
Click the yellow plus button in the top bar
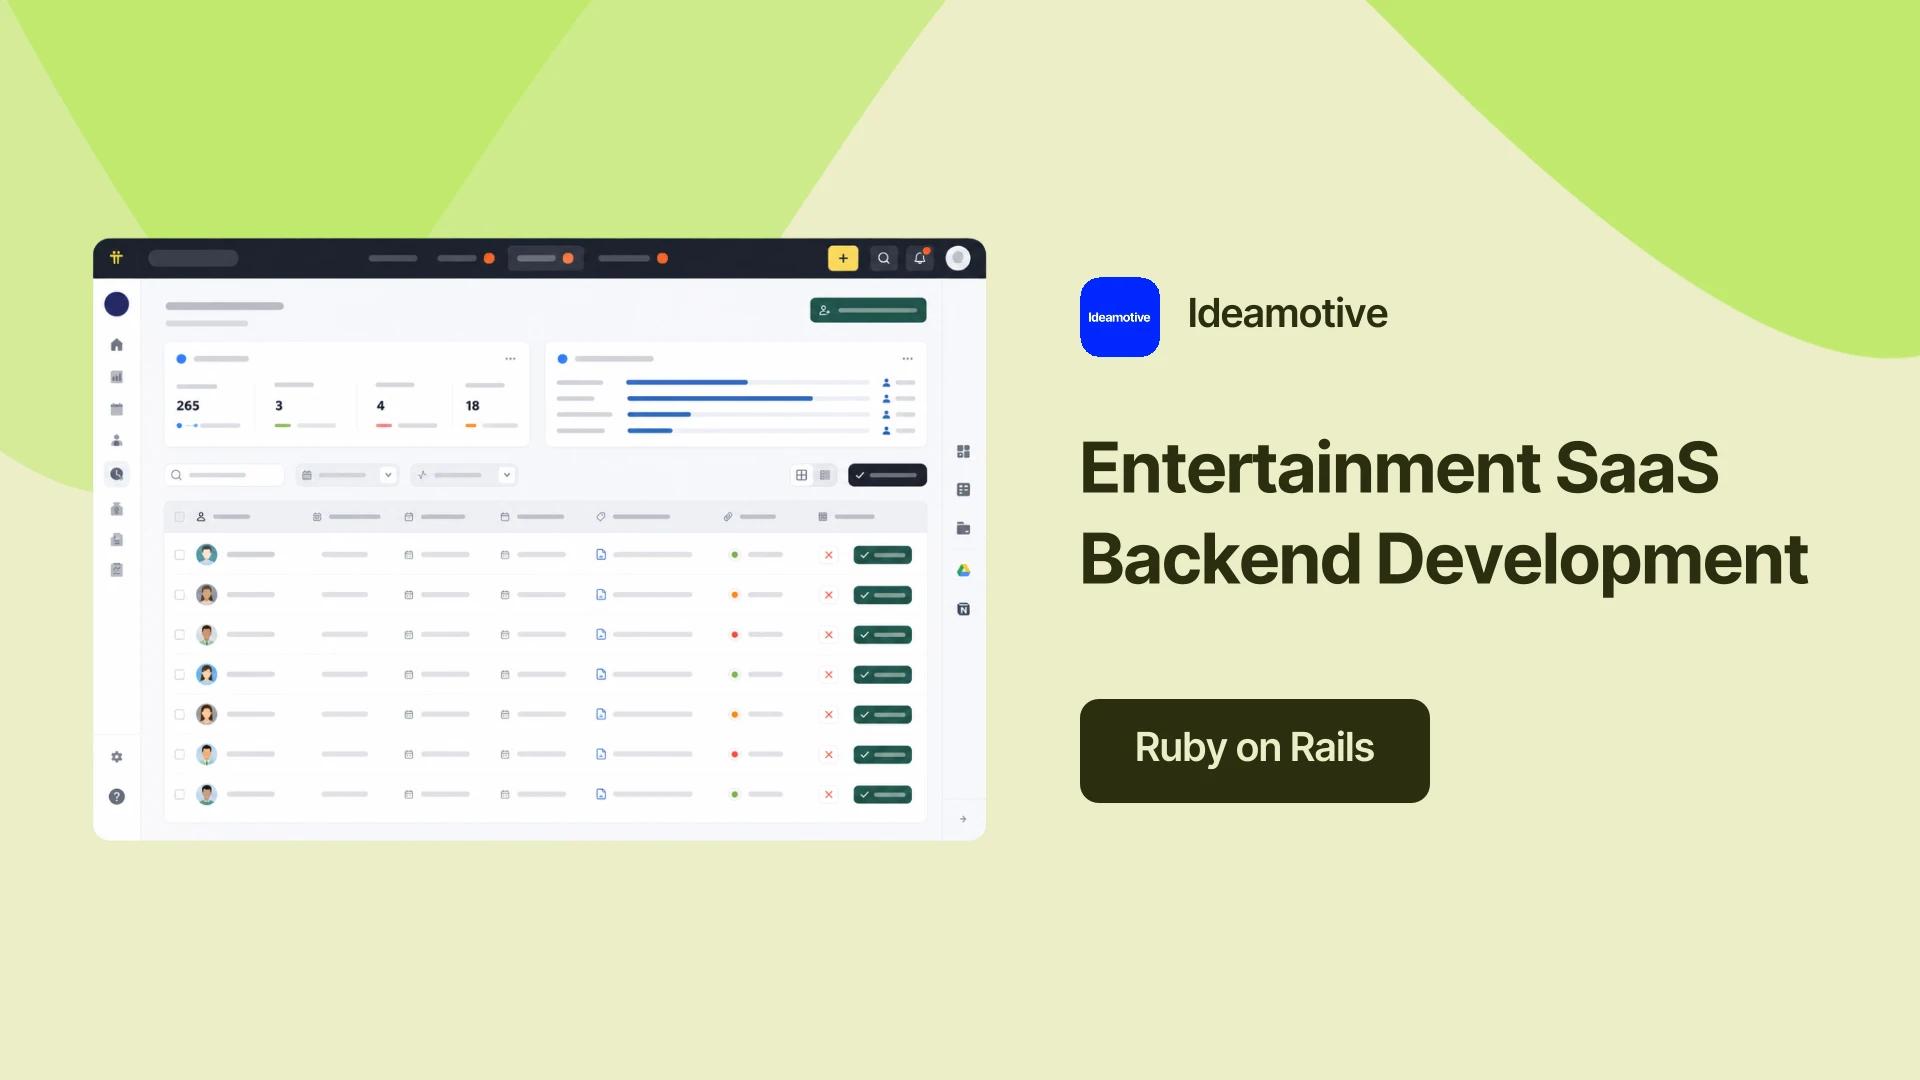click(x=843, y=258)
